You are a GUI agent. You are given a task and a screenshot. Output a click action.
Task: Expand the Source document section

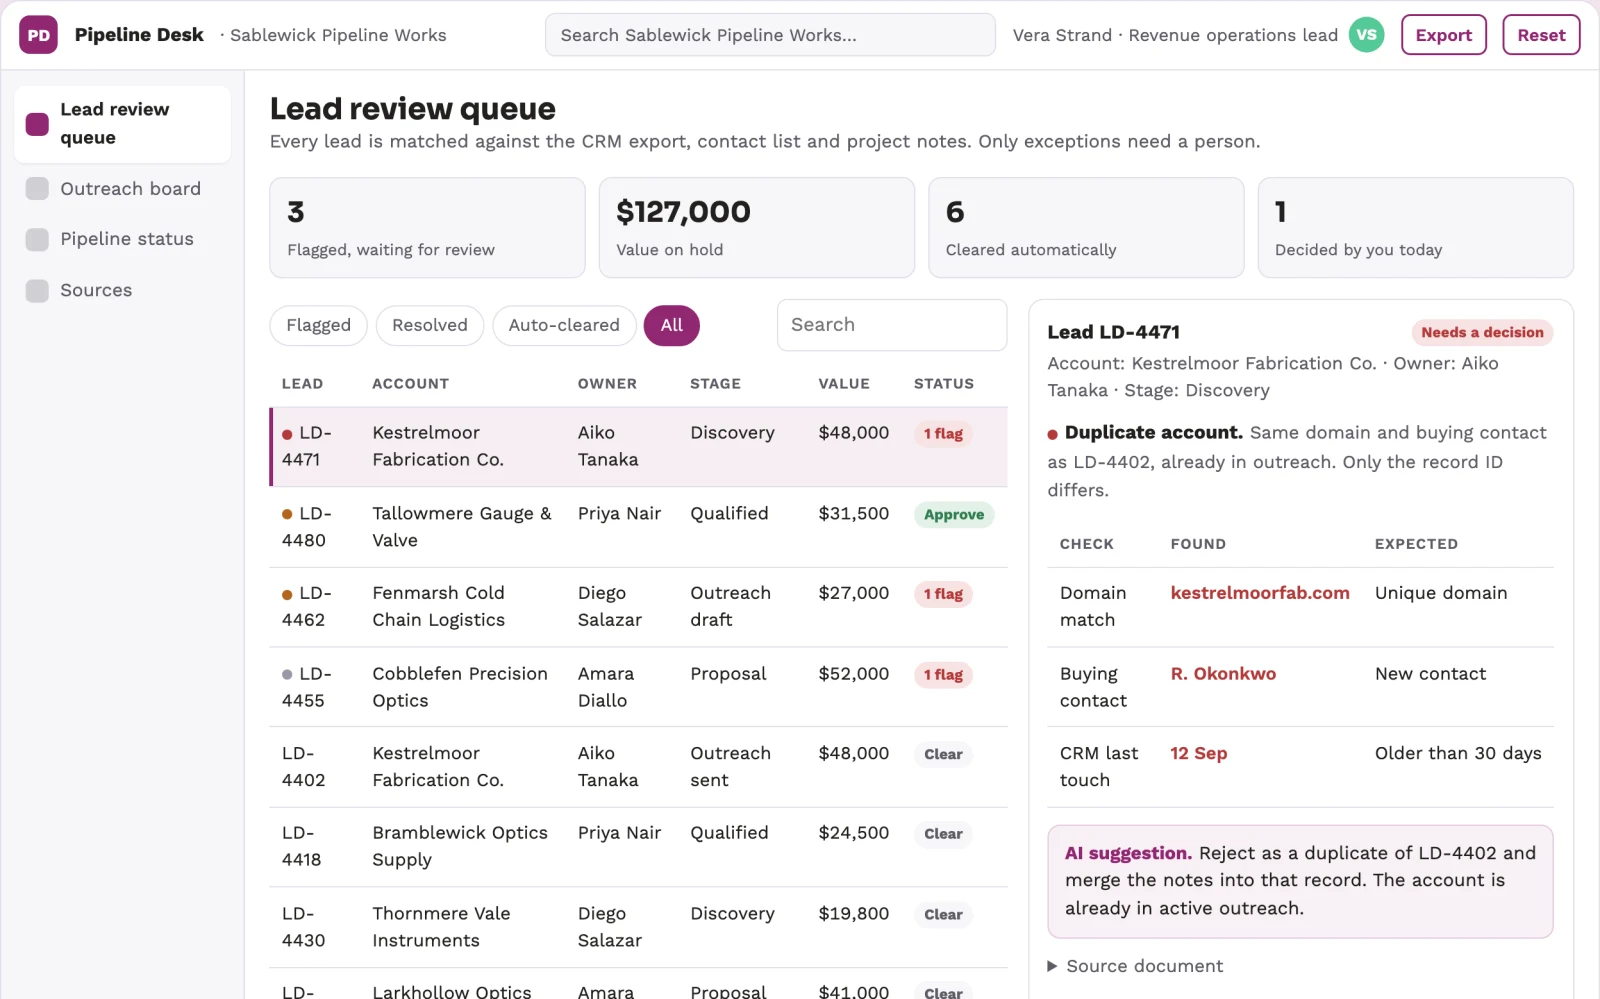pyautogui.click(x=1135, y=966)
